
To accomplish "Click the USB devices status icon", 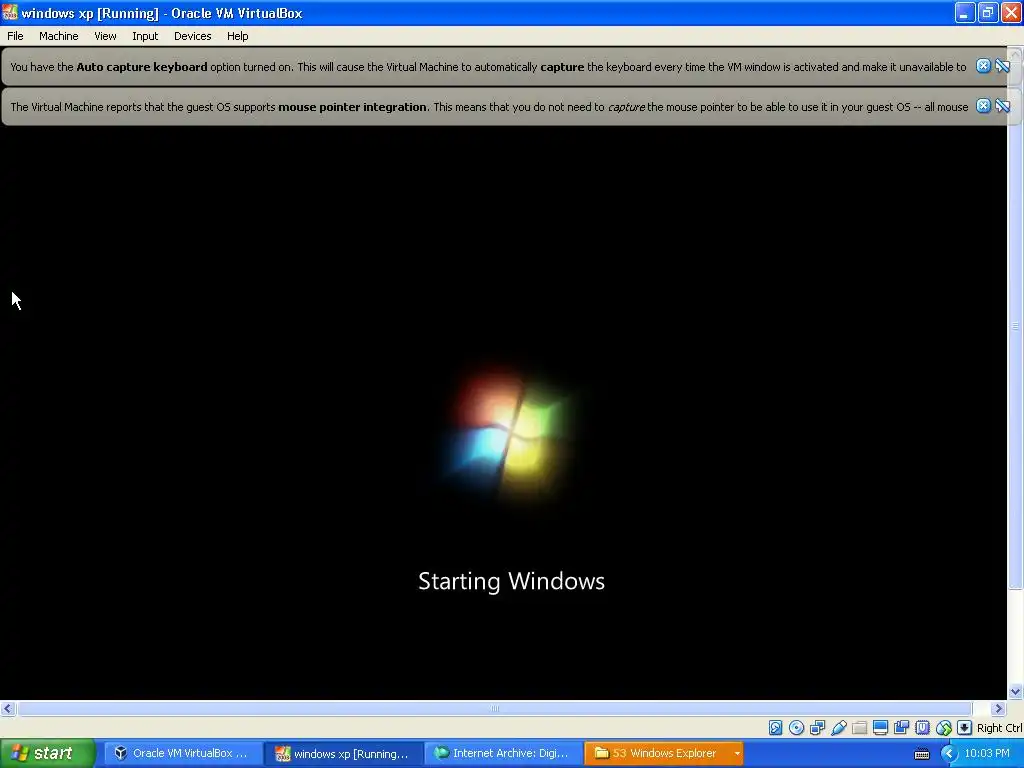I will point(839,728).
